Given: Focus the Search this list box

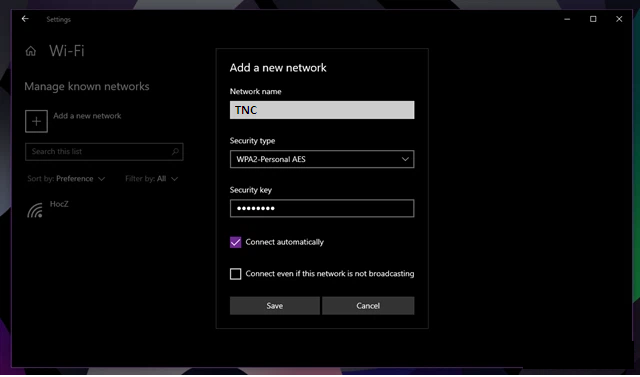Looking at the screenshot, I should click(x=104, y=151).
